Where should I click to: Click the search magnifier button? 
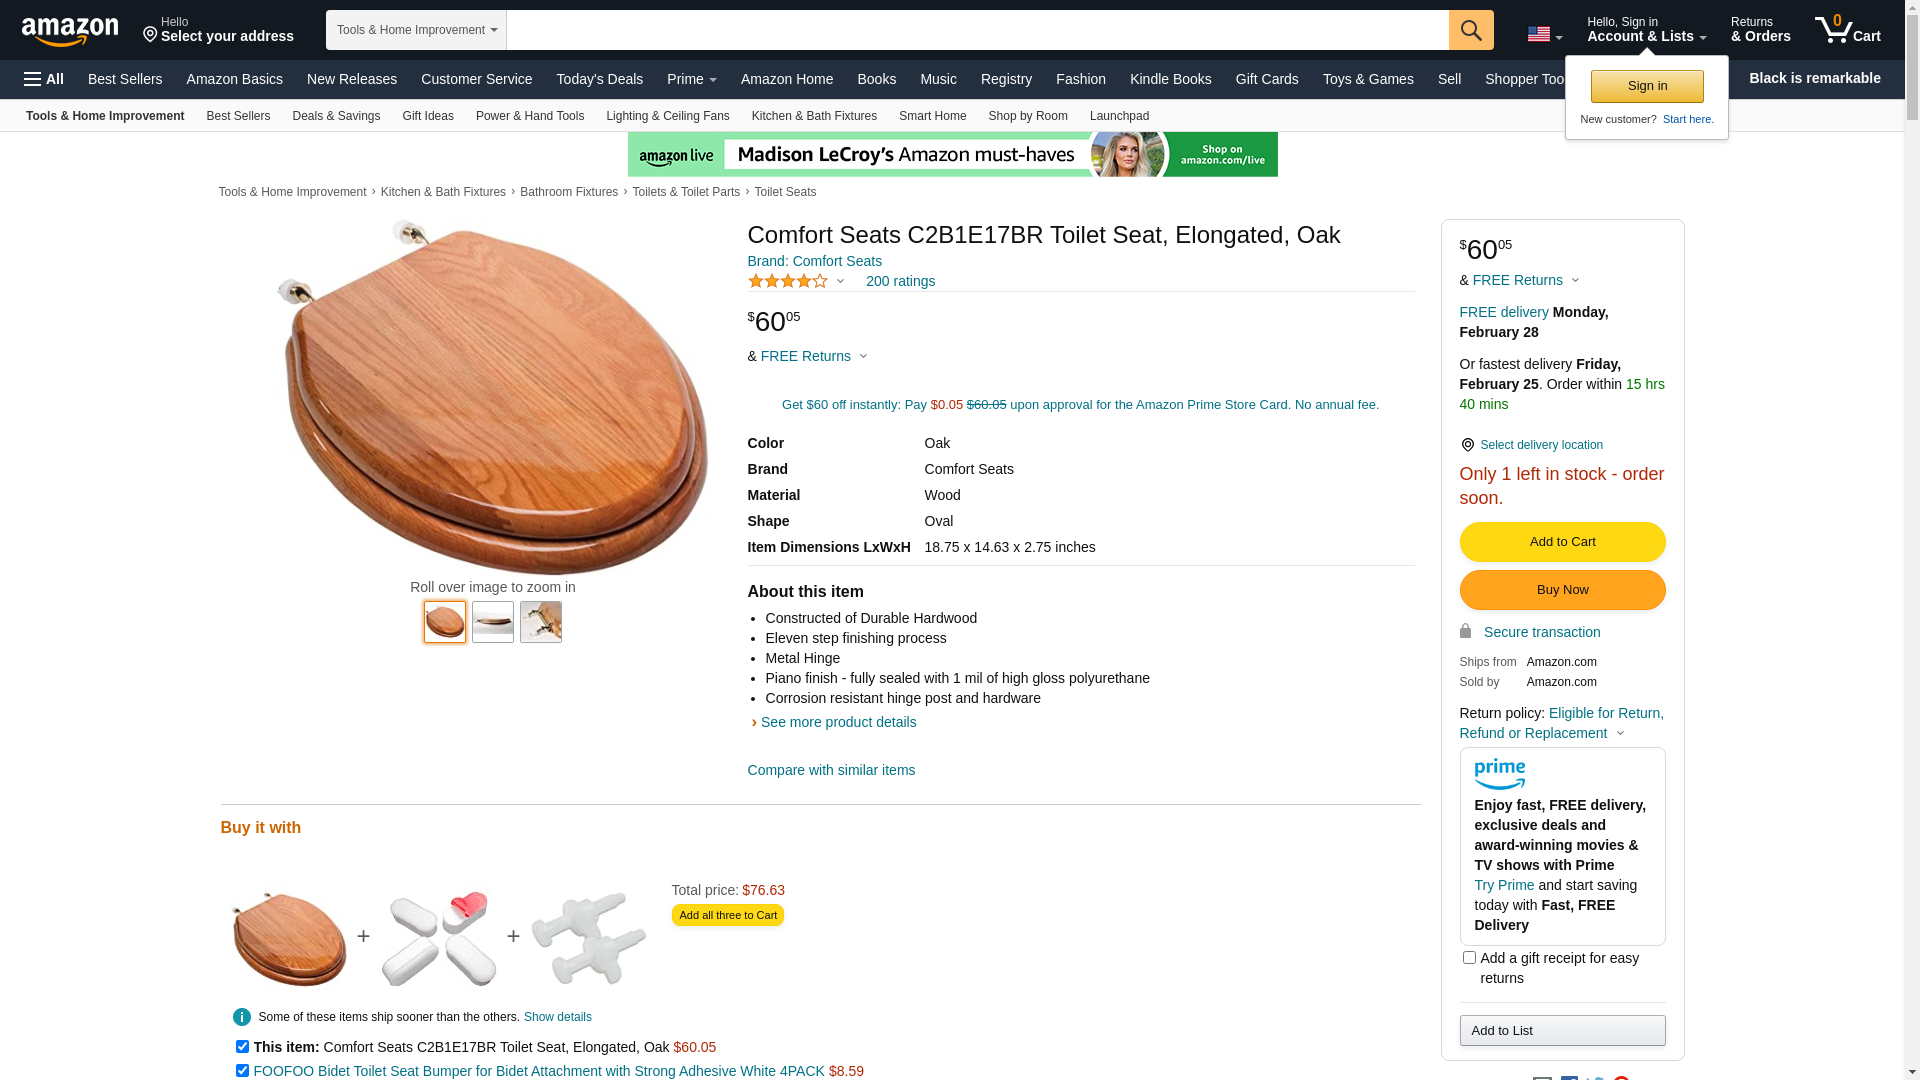point(1470,30)
